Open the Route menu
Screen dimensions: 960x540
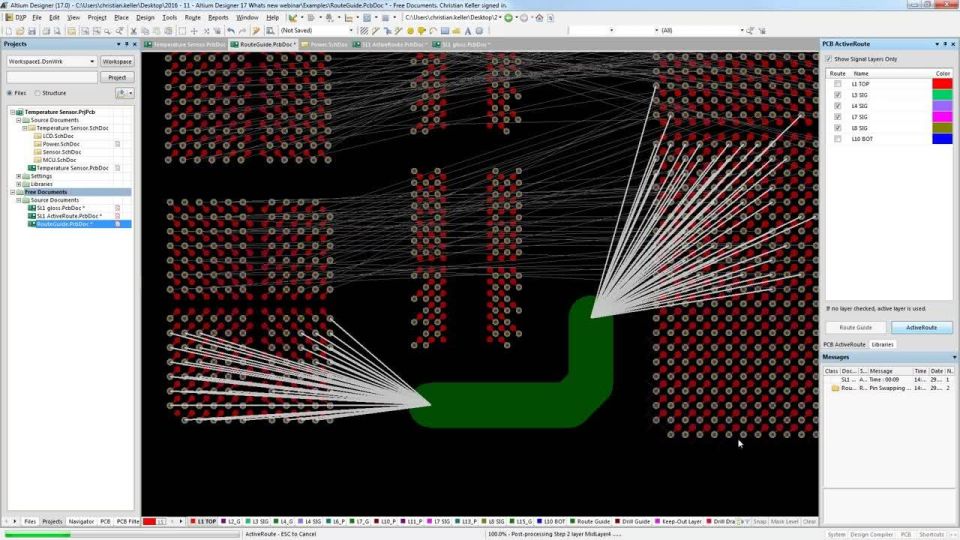[x=192, y=18]
